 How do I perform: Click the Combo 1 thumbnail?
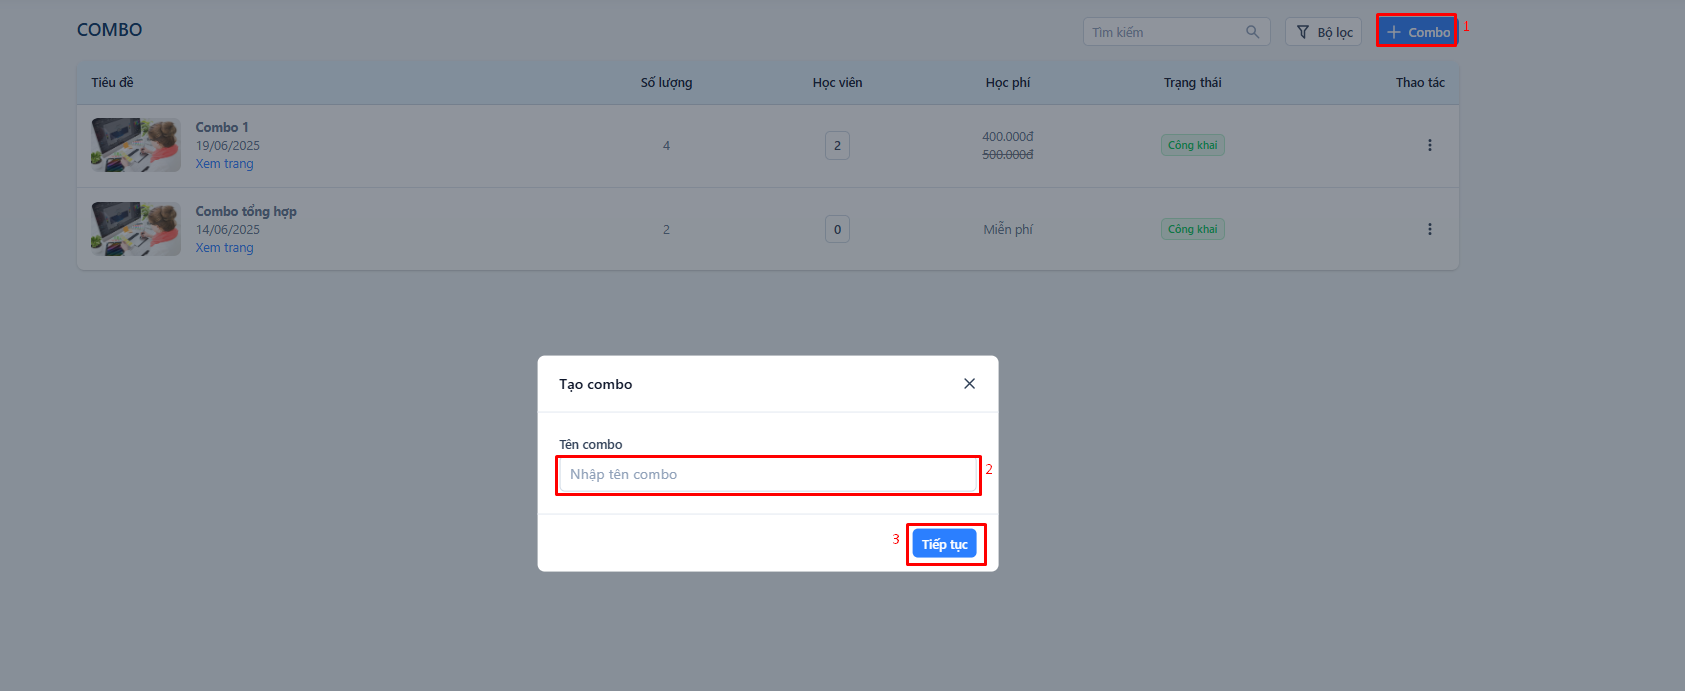(x=136, y=145)
